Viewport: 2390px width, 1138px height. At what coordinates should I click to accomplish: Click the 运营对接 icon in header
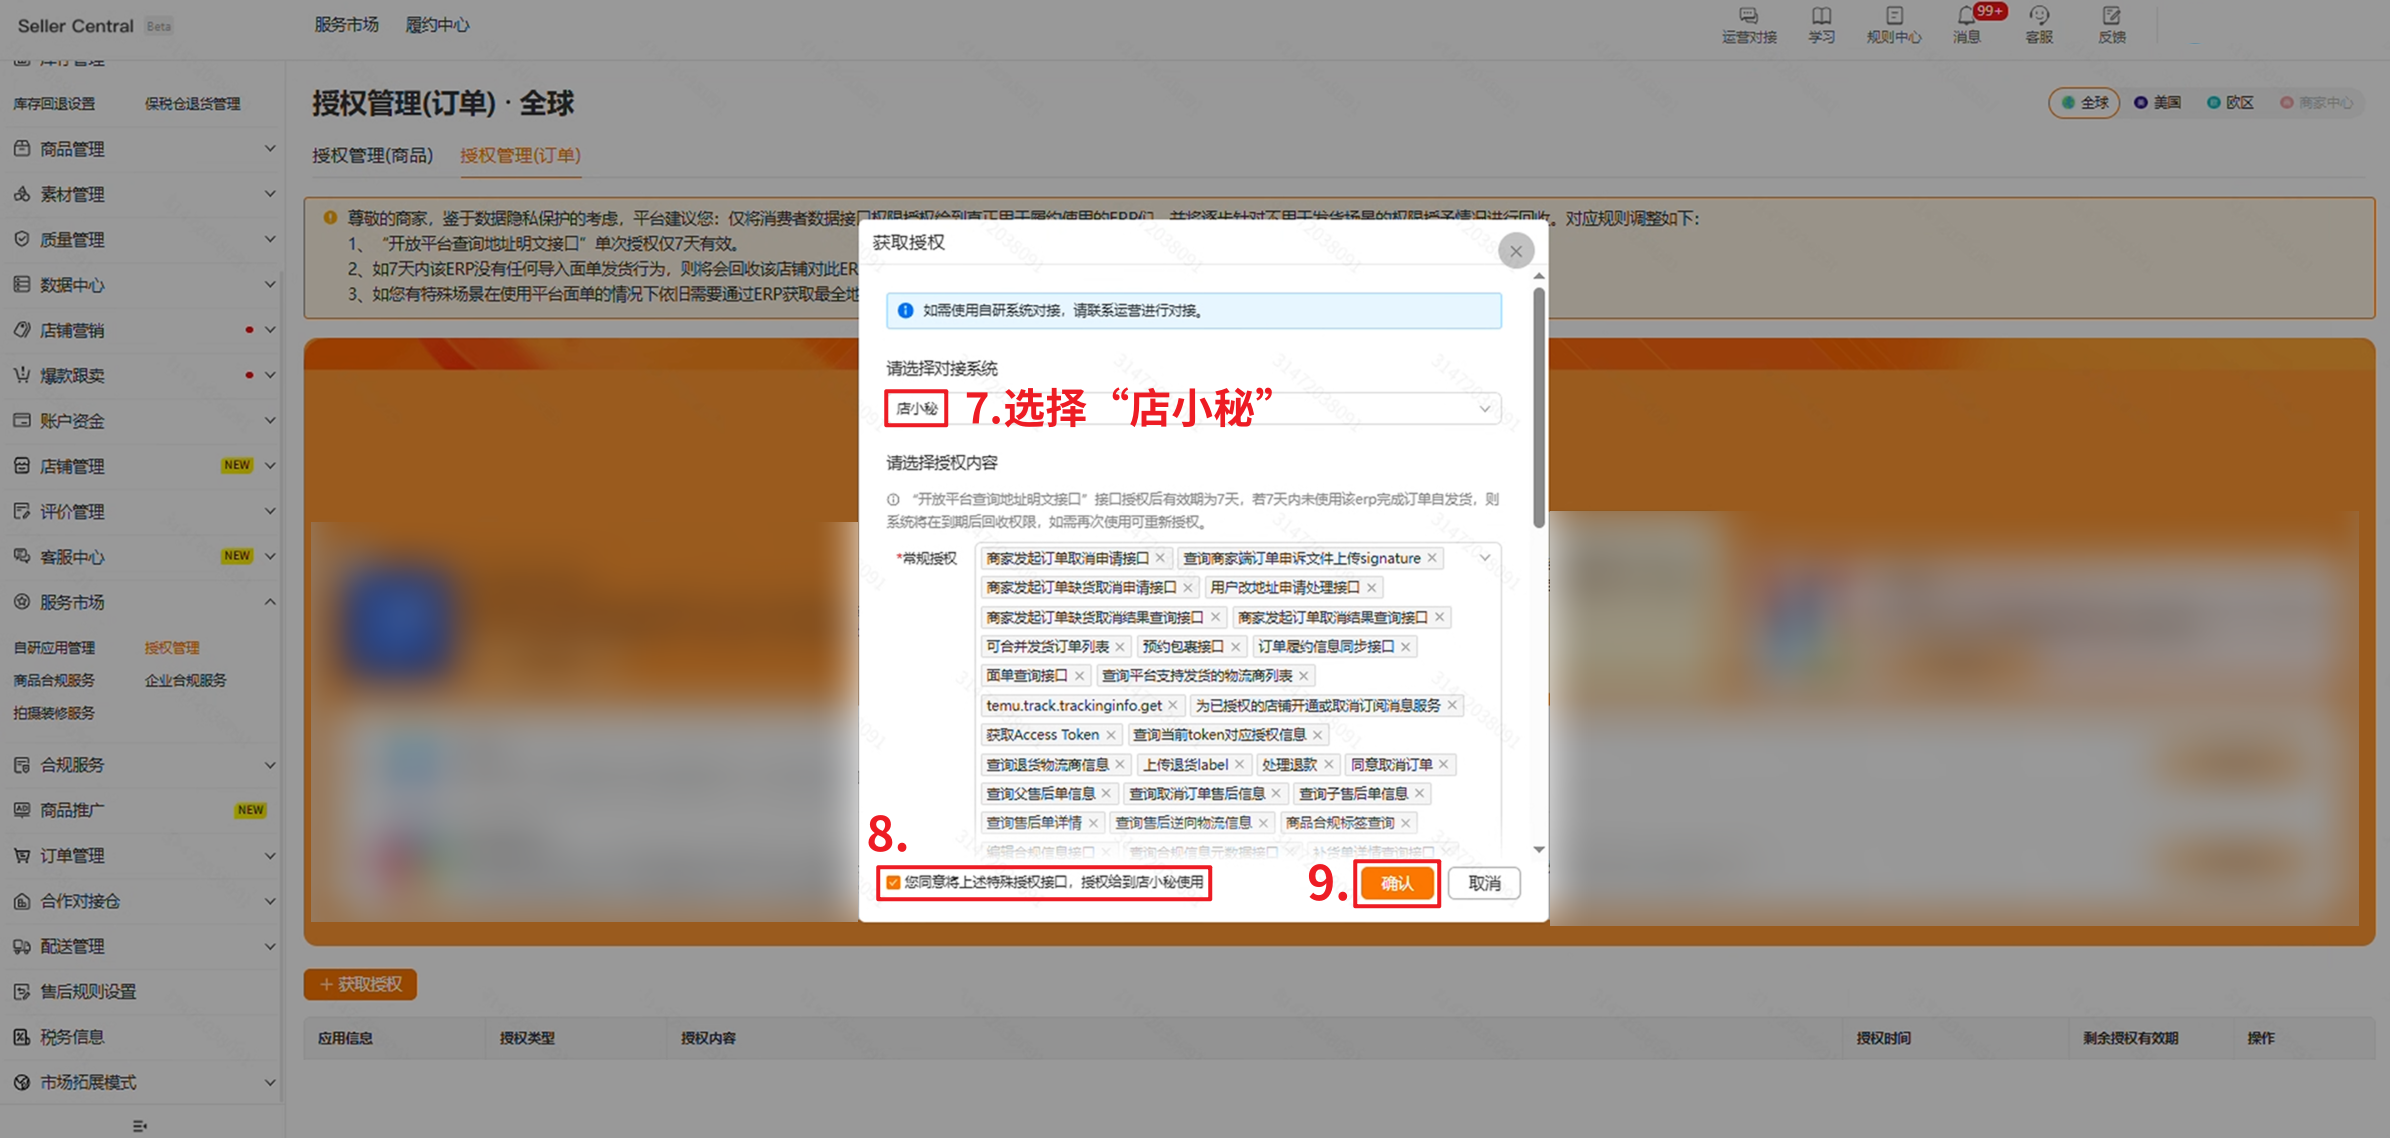(x=1748, y=17)
